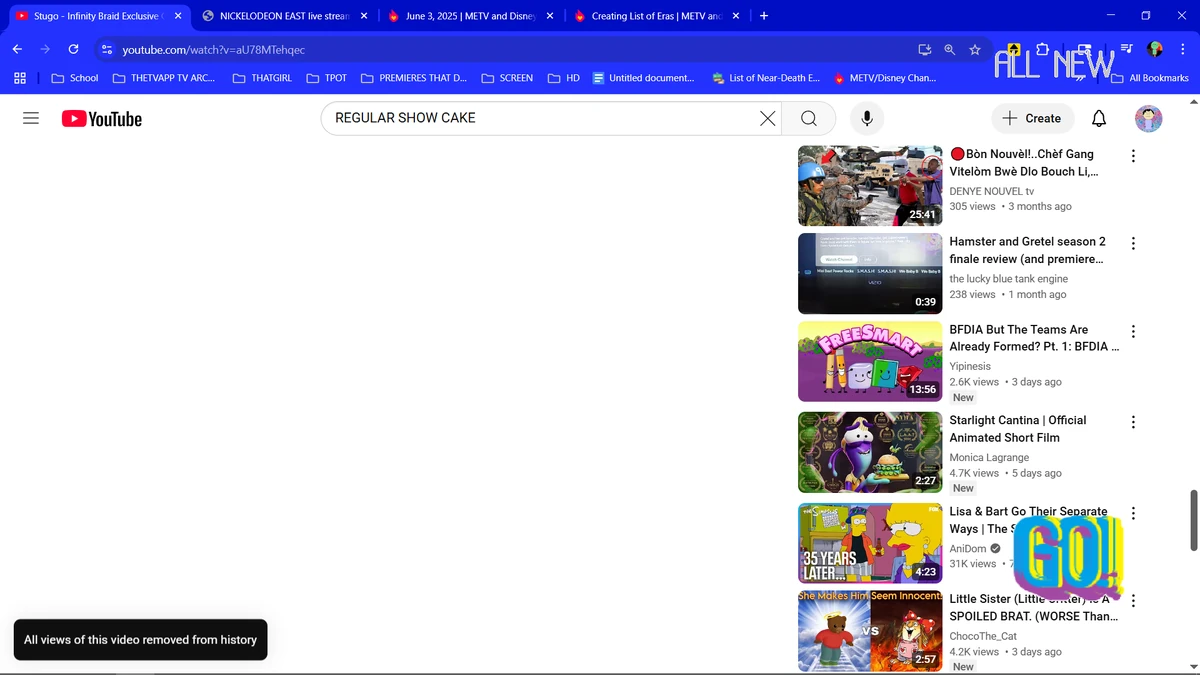Click the YouTube logo to go home
The height and width of the screenshot is (676, 1200).
[100, 118]
